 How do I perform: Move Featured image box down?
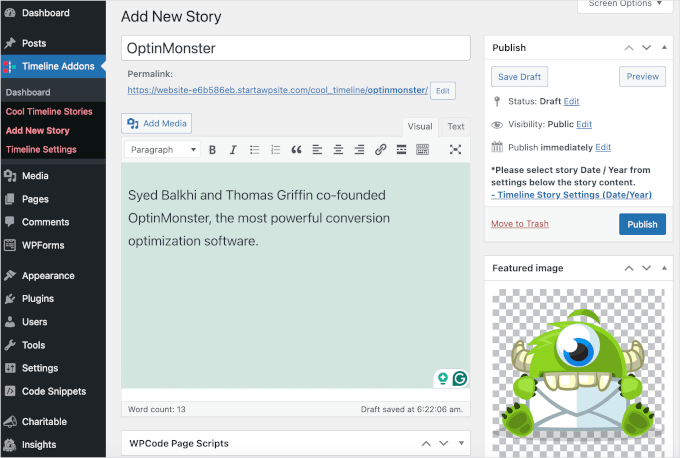[647, 268]
